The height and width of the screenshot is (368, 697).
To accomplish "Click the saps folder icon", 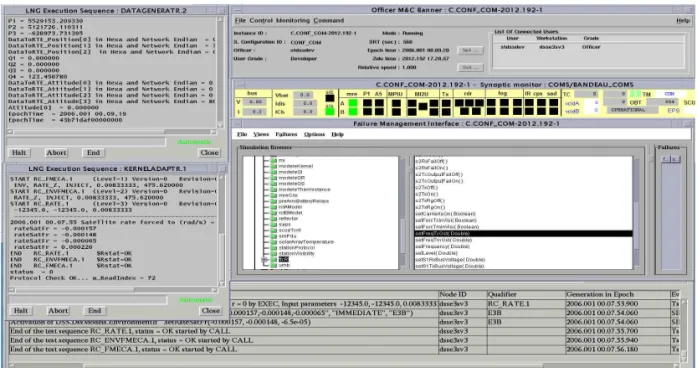I will coord(274,224).
